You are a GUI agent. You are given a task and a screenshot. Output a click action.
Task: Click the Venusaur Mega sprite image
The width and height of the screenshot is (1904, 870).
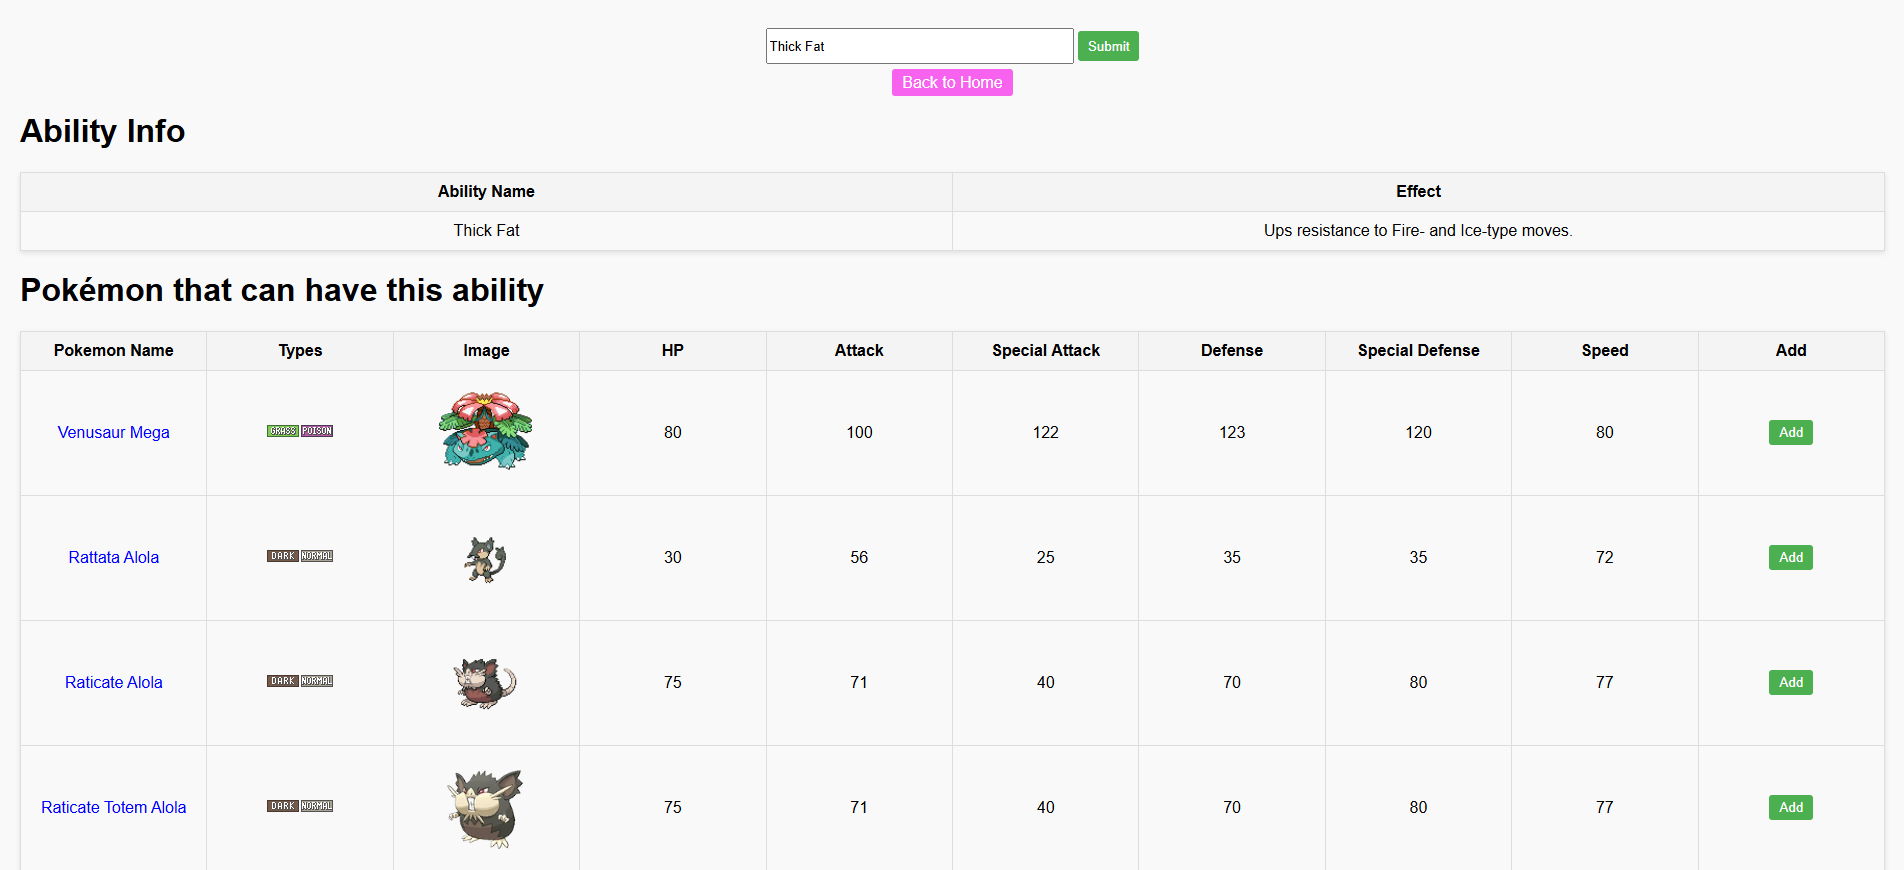point(486,432)
